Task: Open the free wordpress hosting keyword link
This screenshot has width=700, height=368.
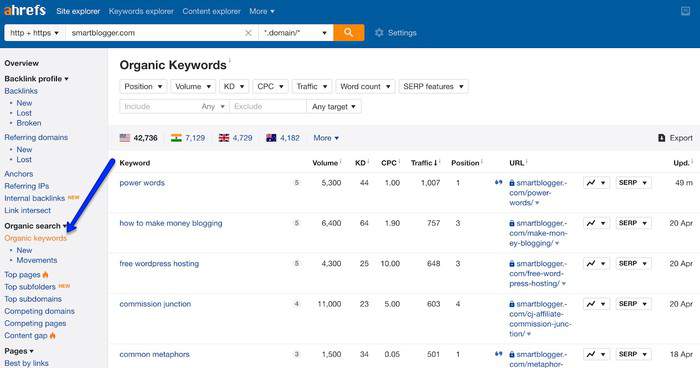Action: click(159, 263)
